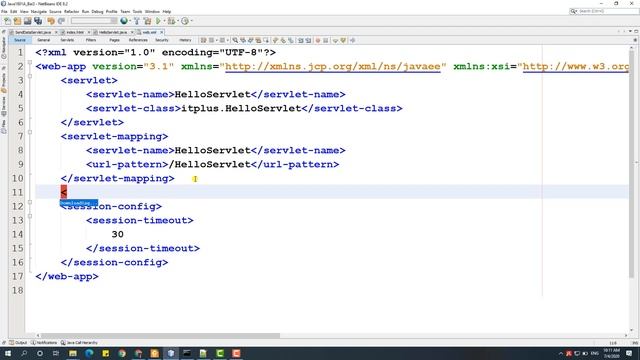Open the Debug menu
The width and height of the screenshot is (640, 360).
coord(98,11)
